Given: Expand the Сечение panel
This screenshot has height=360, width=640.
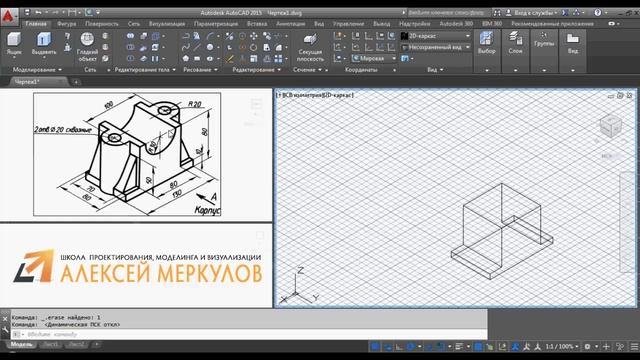Looking at the screenshot, I should (x=307, y=70).
